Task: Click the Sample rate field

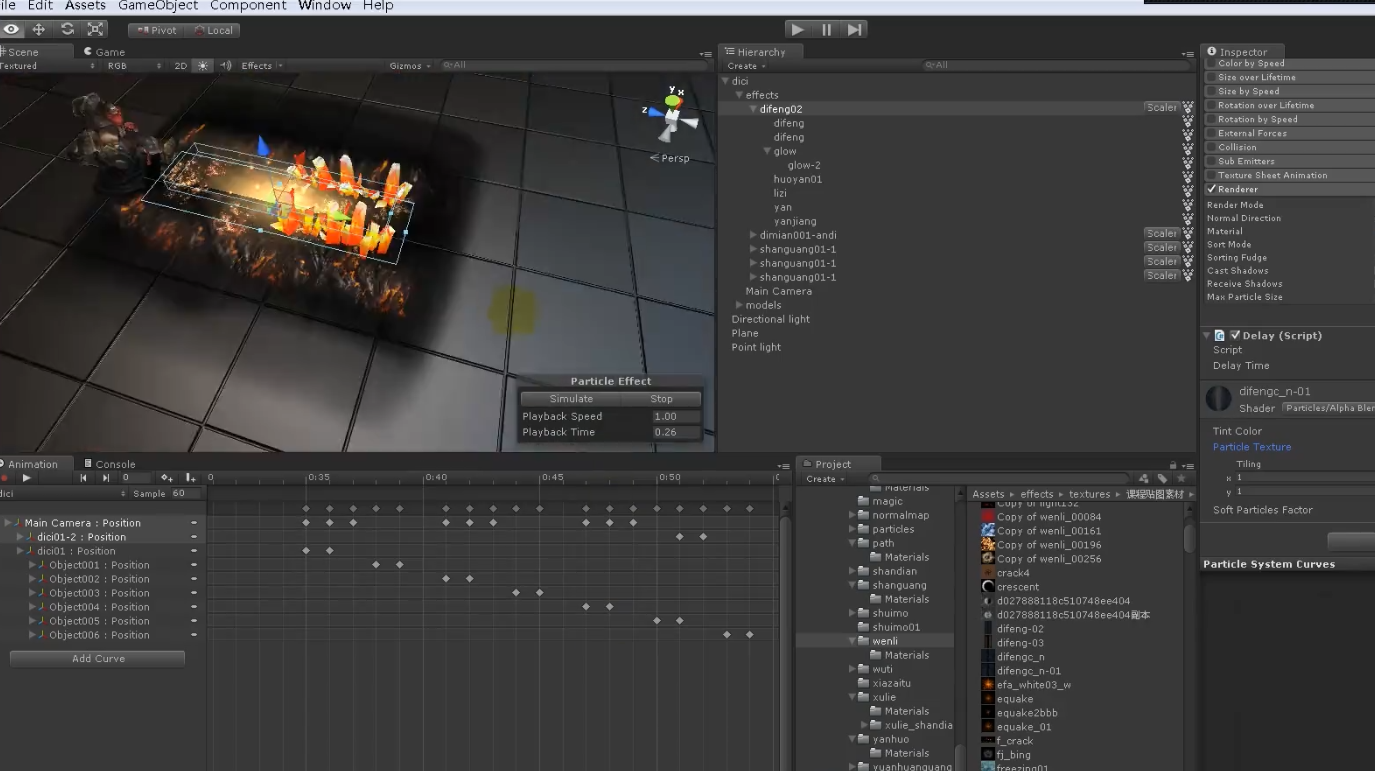Action: point(185,494)
